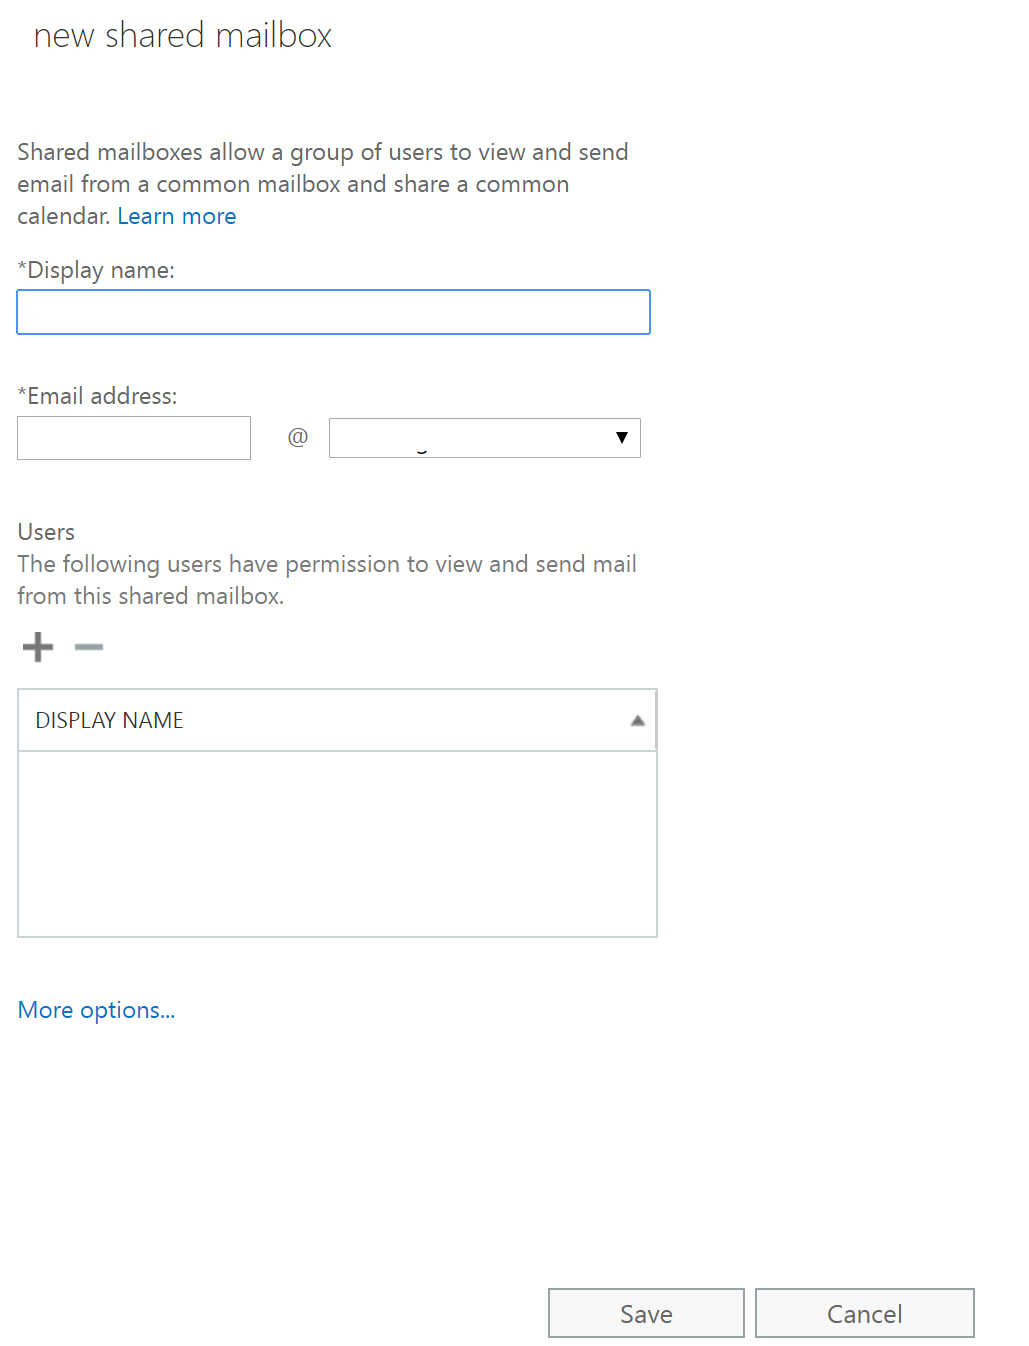1029x1346 pixels.
Task: Click the minus icon to remove a user
Action: (89, 647)
